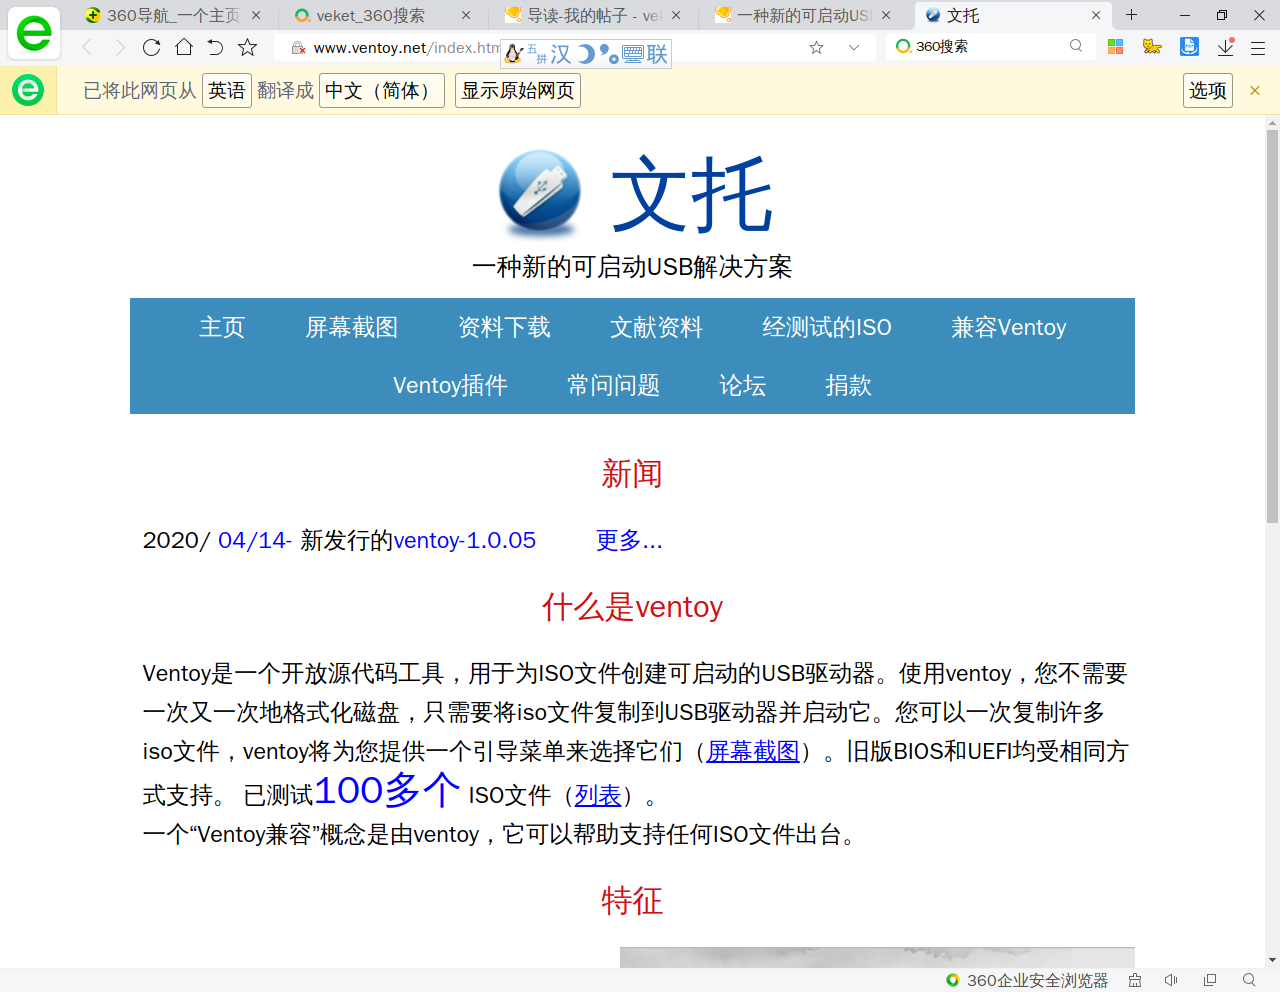Screen dimensions: 1280x992
Task: Open 主页 in site navigation
Action: (222, 328)
